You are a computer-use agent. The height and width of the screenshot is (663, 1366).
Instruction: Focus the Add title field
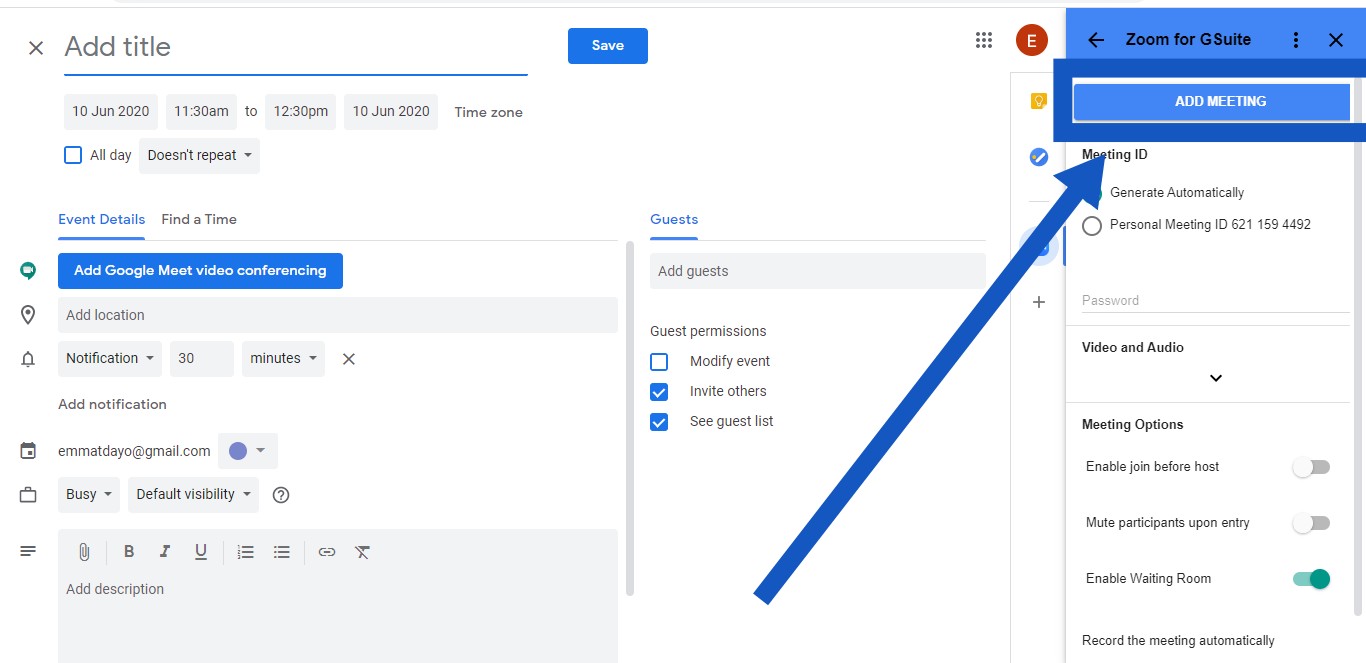tap(296, 48)
